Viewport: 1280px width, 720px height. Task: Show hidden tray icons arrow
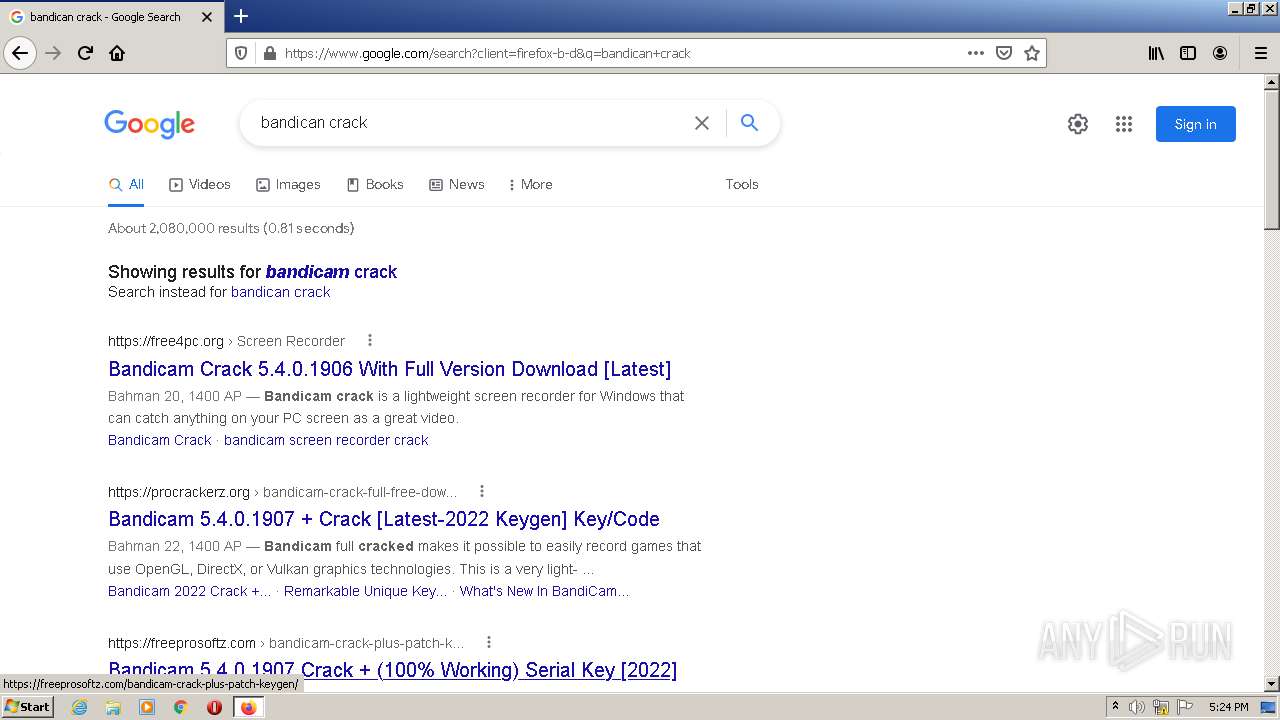pyautogui.click(x=1115, y=707)
